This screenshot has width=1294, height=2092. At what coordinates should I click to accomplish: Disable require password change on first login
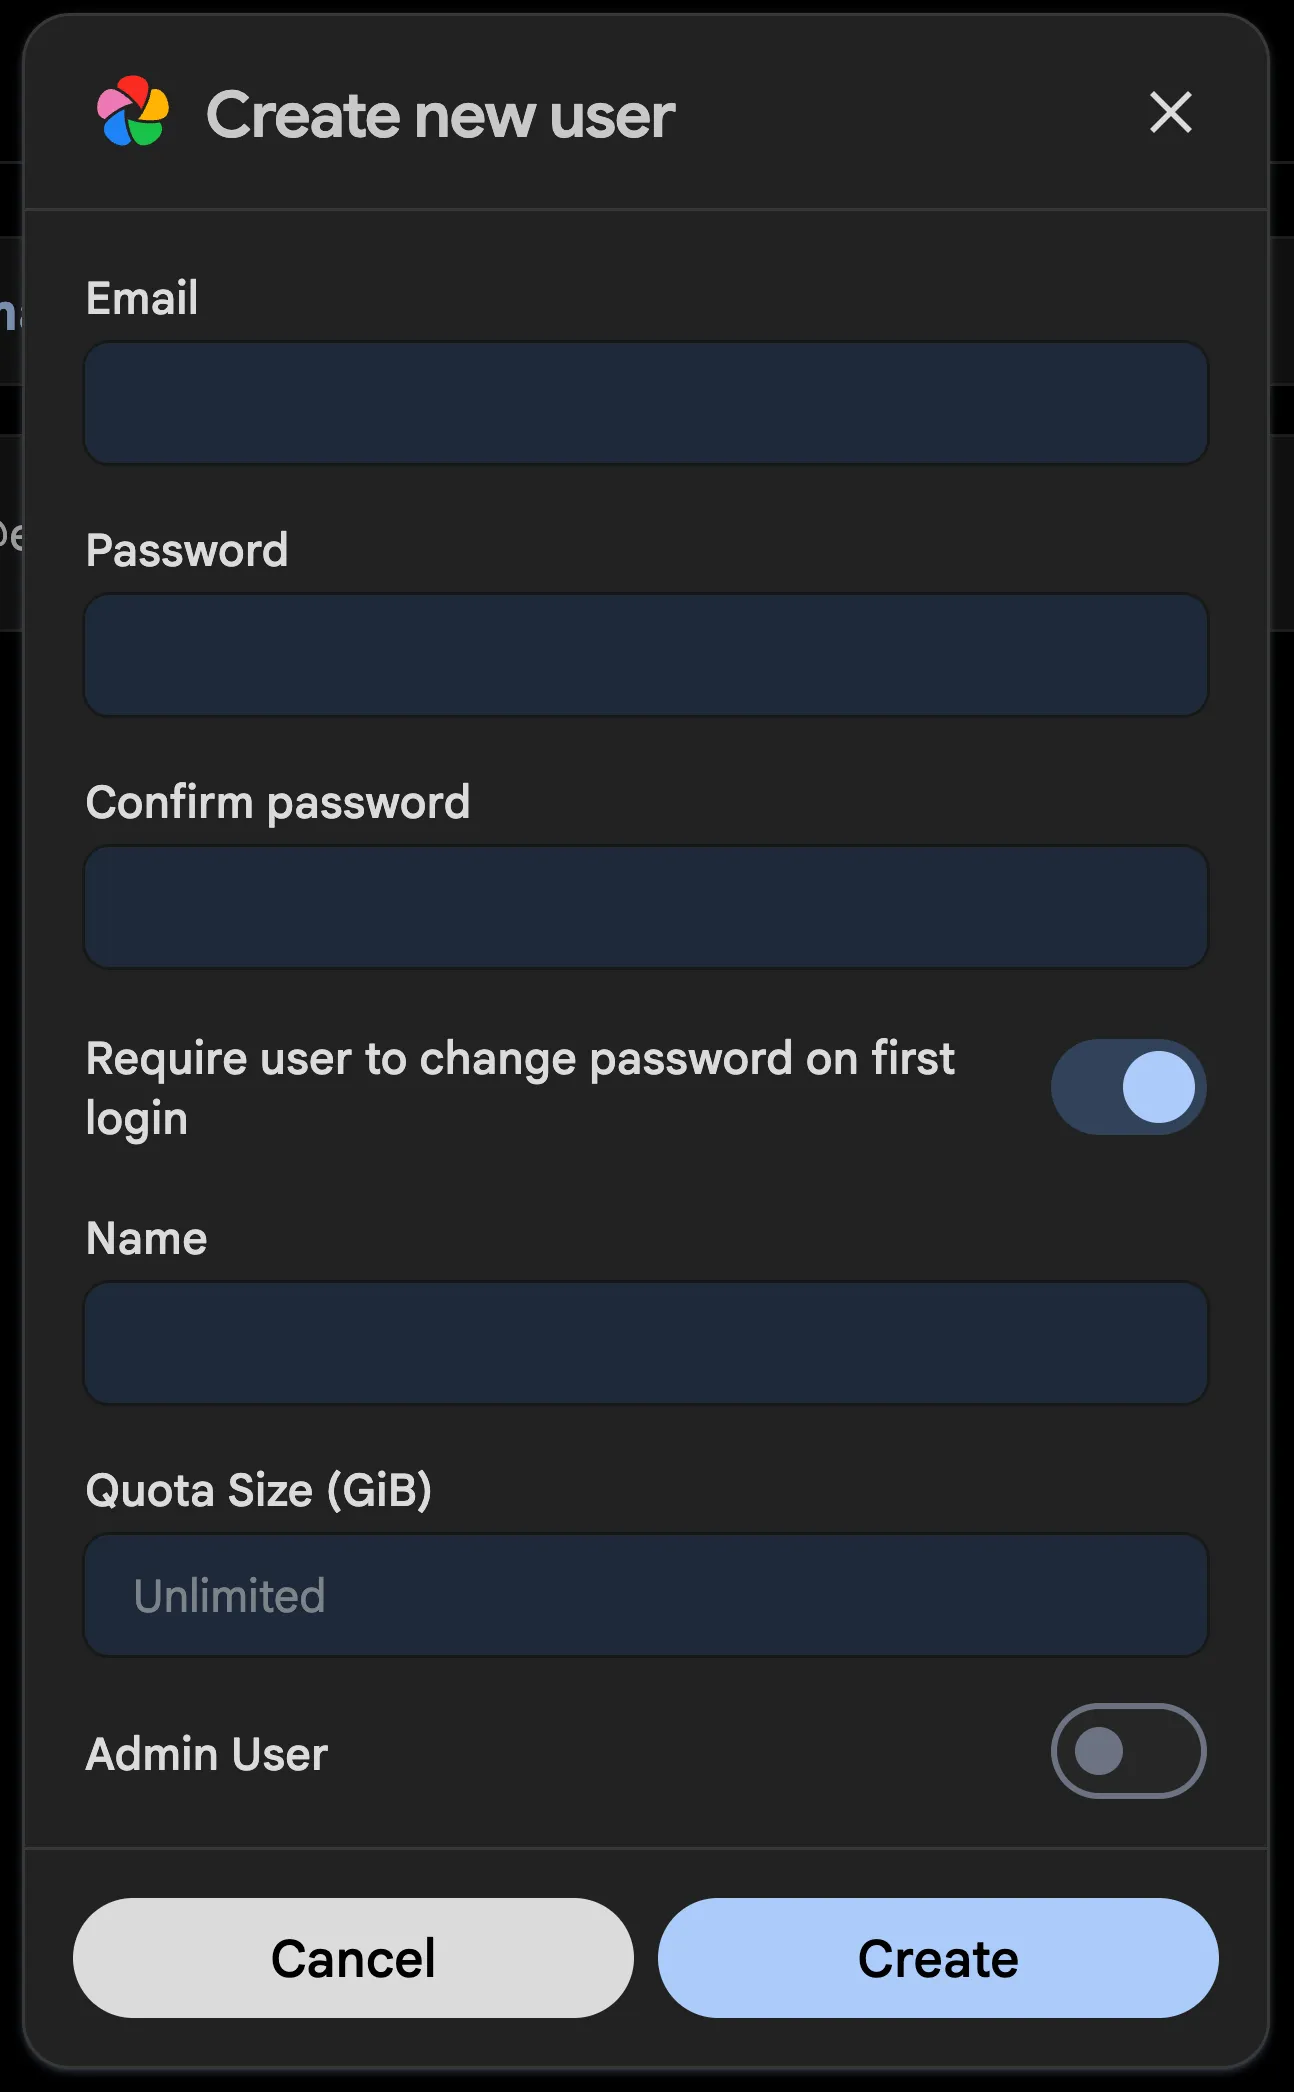coord(1128,1087)
